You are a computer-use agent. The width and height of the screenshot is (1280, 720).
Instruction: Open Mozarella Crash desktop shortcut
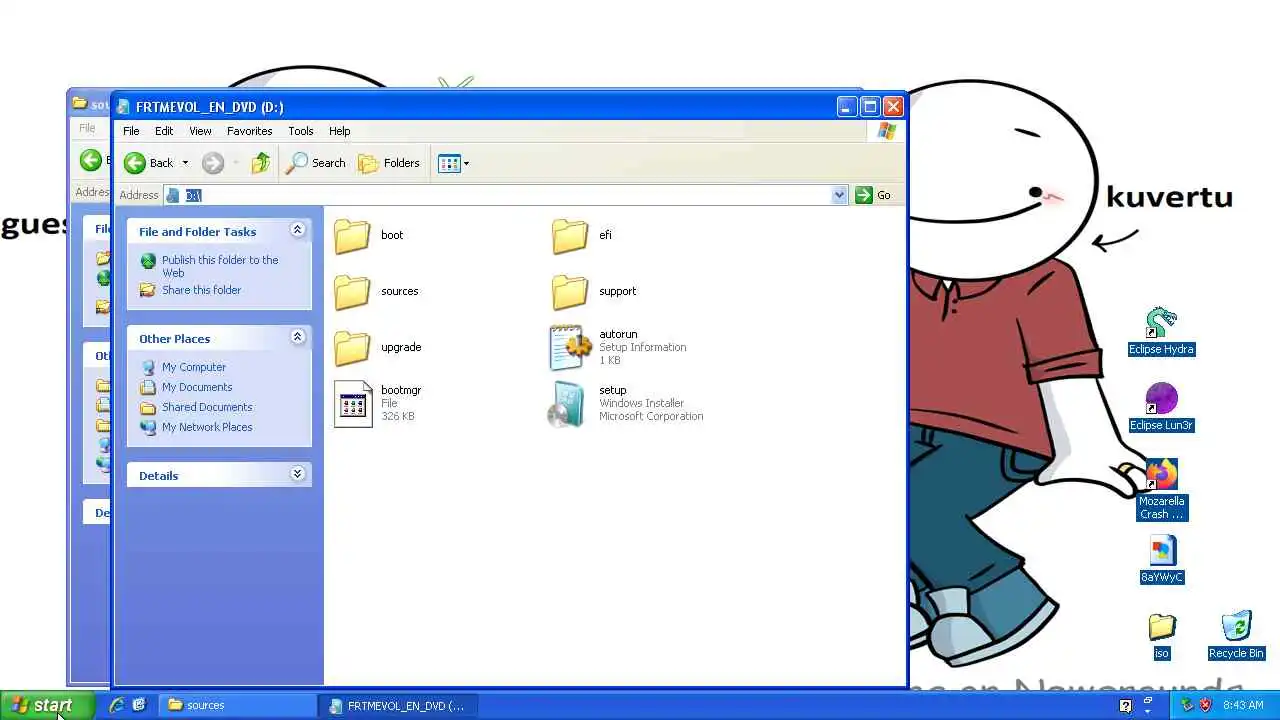click(1161, 490)
